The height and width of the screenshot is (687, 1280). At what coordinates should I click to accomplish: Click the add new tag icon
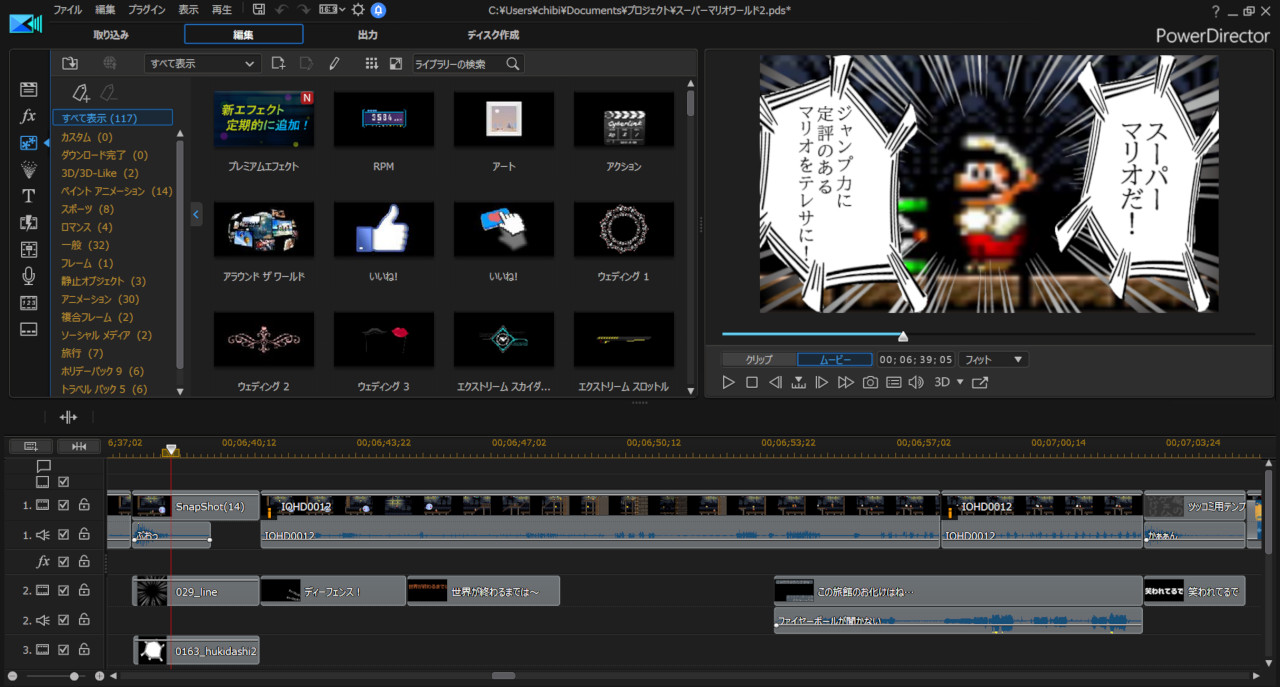point(81,93)
